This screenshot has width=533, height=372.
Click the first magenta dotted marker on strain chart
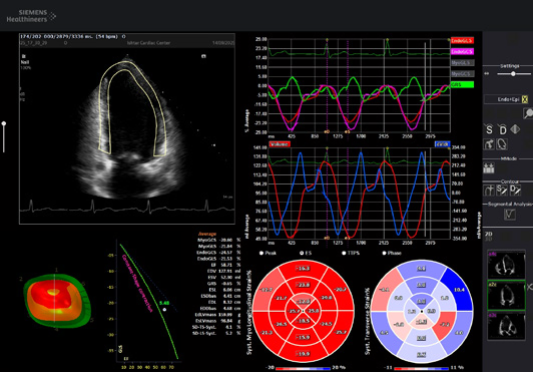(327, 86)
